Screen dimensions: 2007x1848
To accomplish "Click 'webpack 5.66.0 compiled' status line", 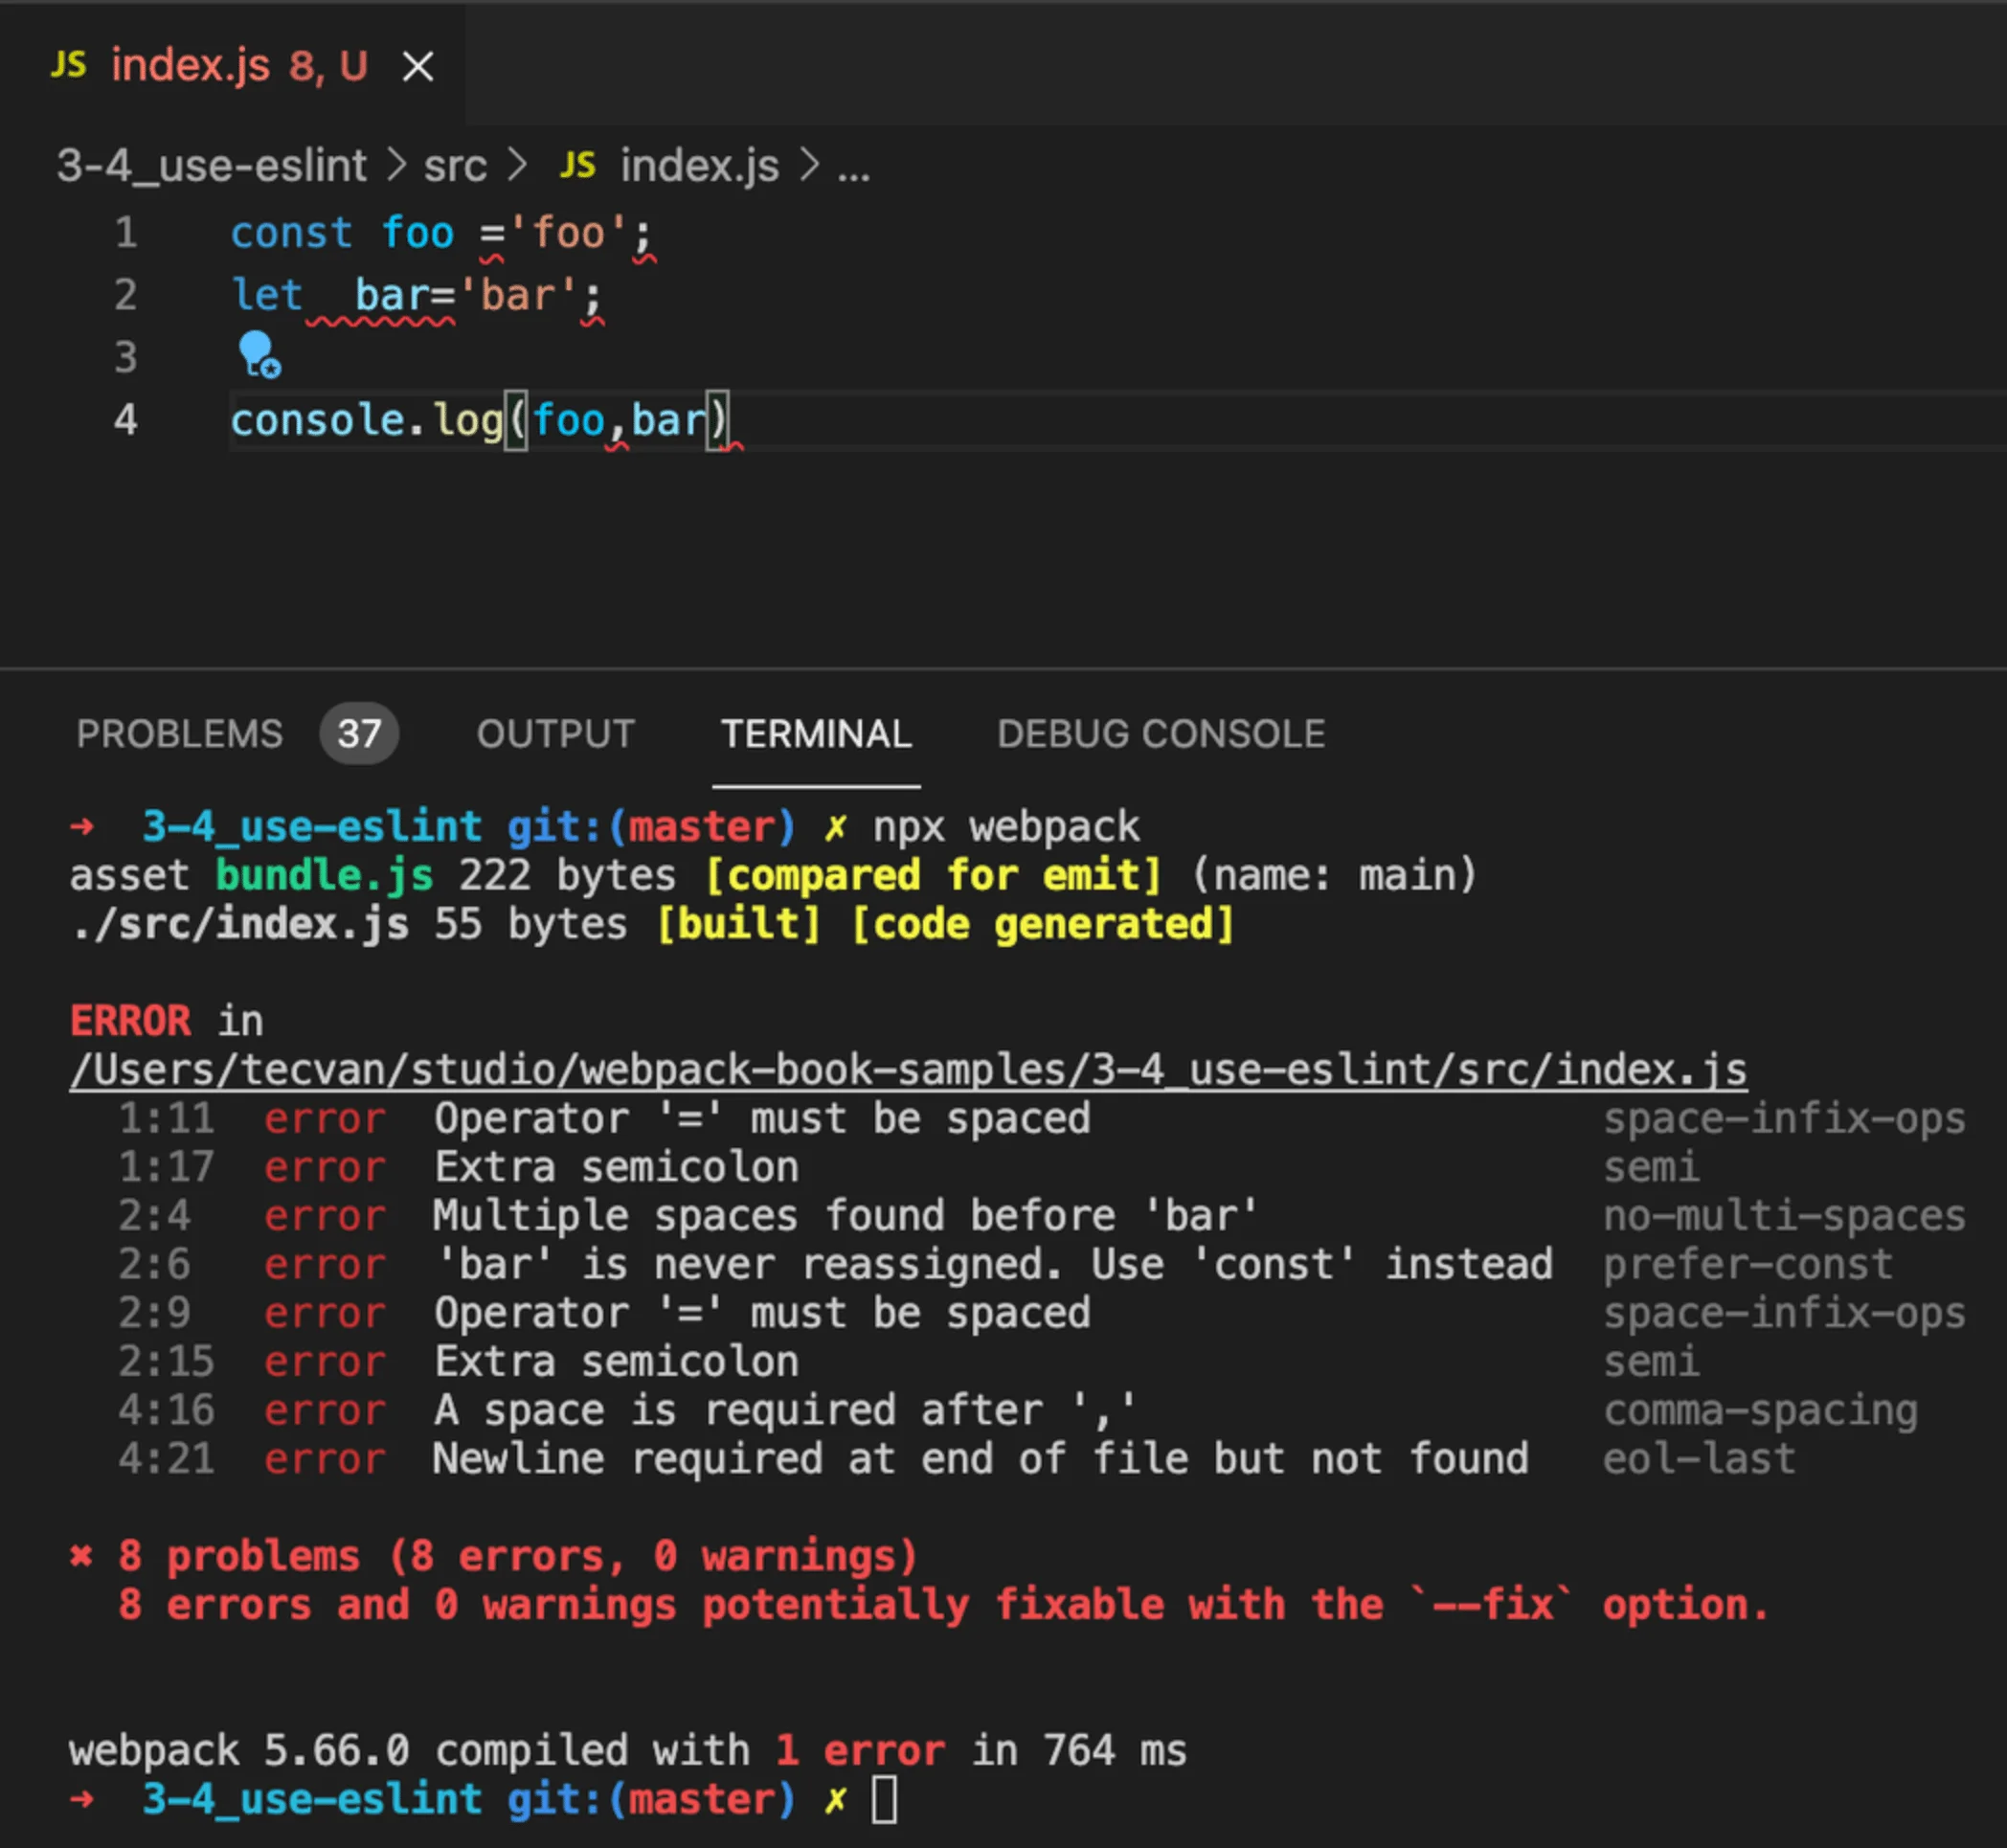I will [627, 1751].
